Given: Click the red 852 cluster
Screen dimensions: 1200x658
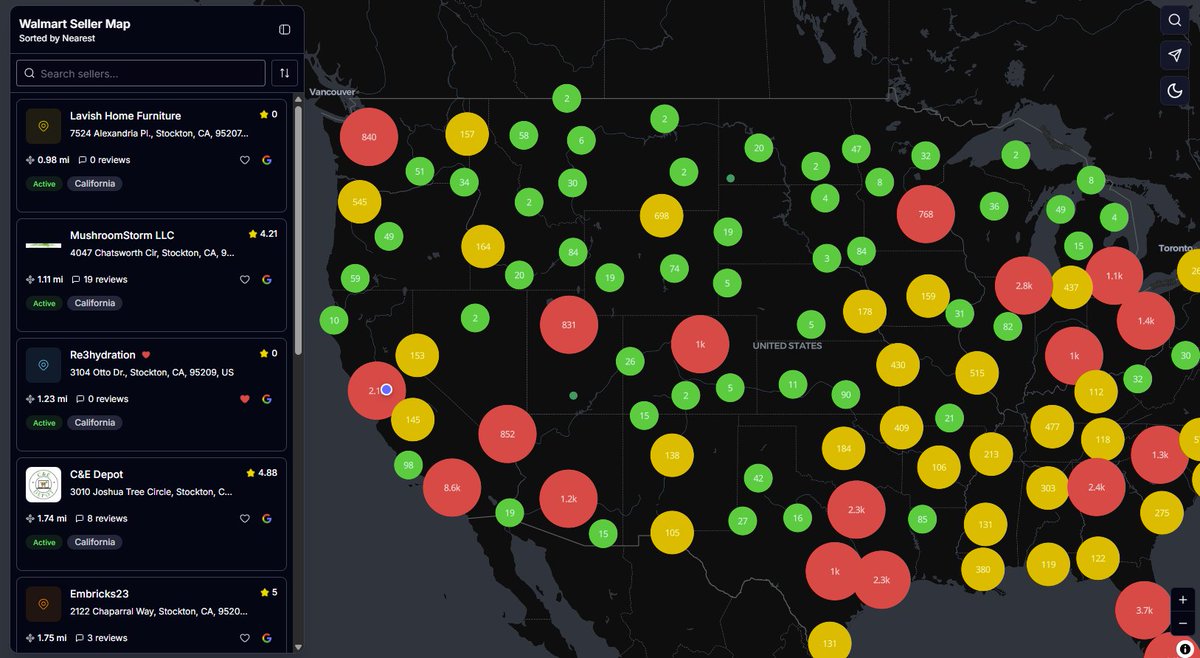Looking at the screenshot, I should (507, 434).
